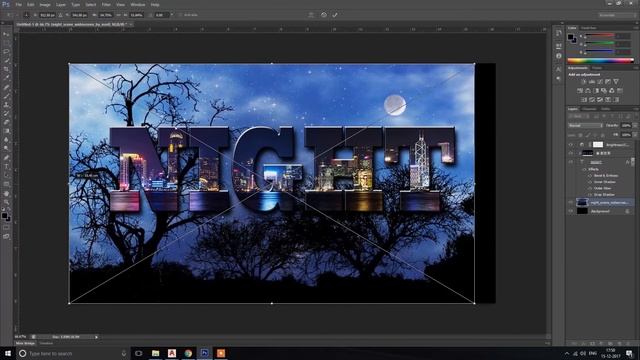Select the History Brush tool
The image size is (640, 360).
(x=6, y=113)
